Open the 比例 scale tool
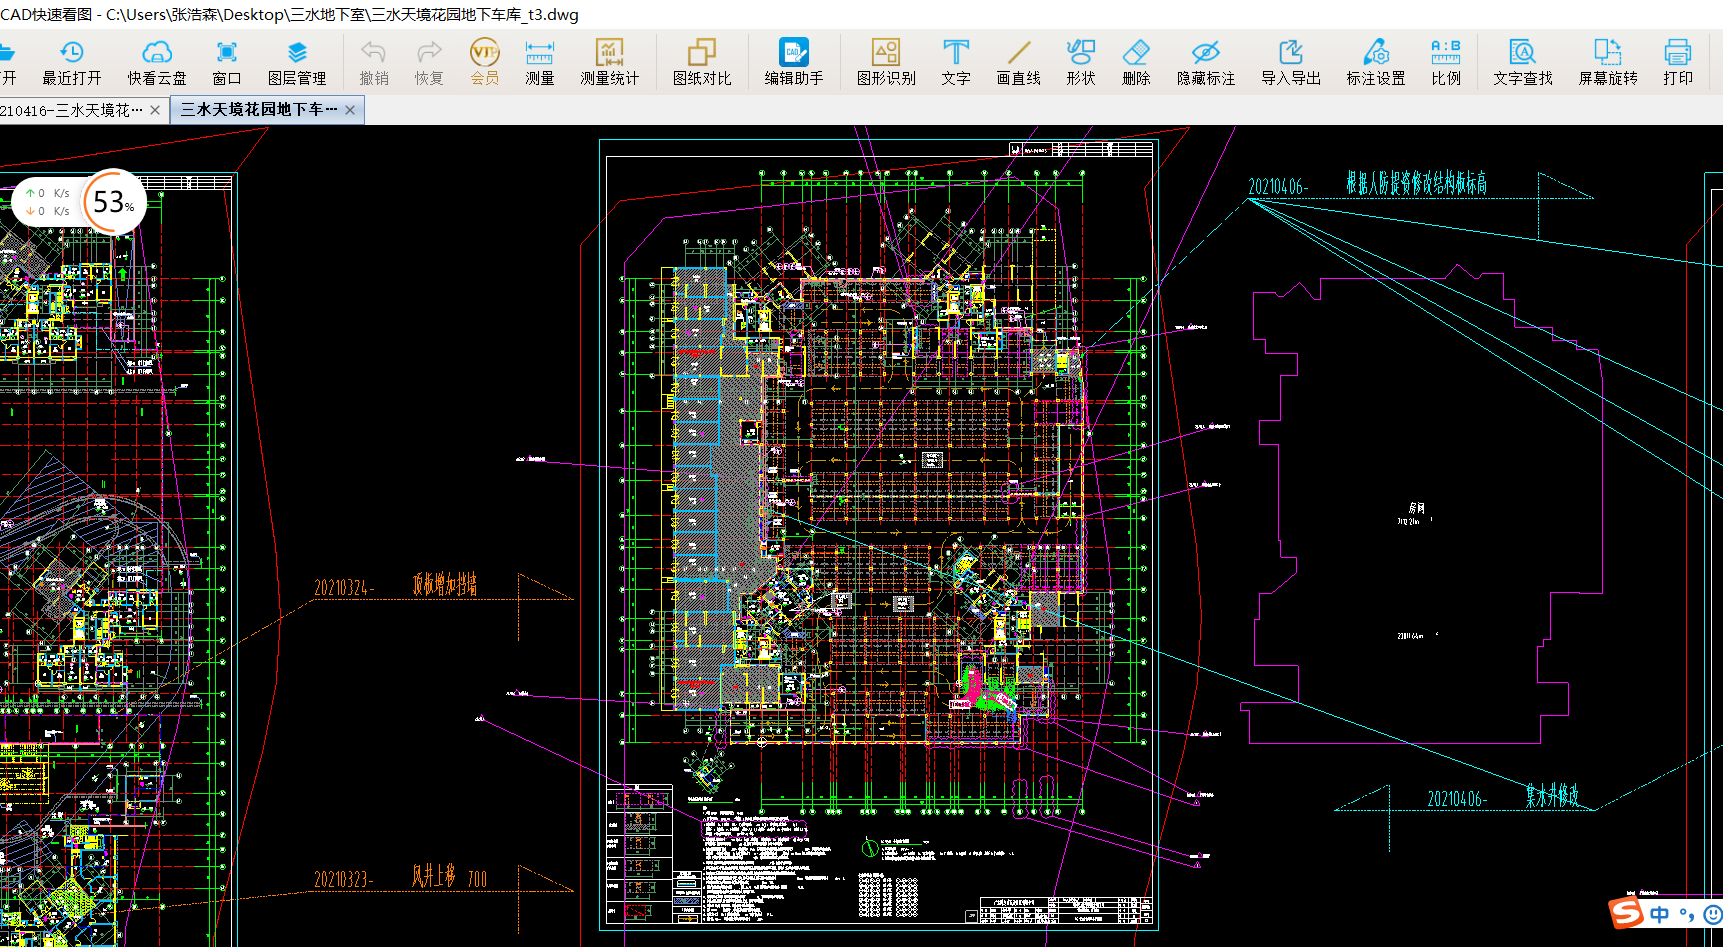The height and width of the screenshot is (947, 1723). click(1446, 63)
